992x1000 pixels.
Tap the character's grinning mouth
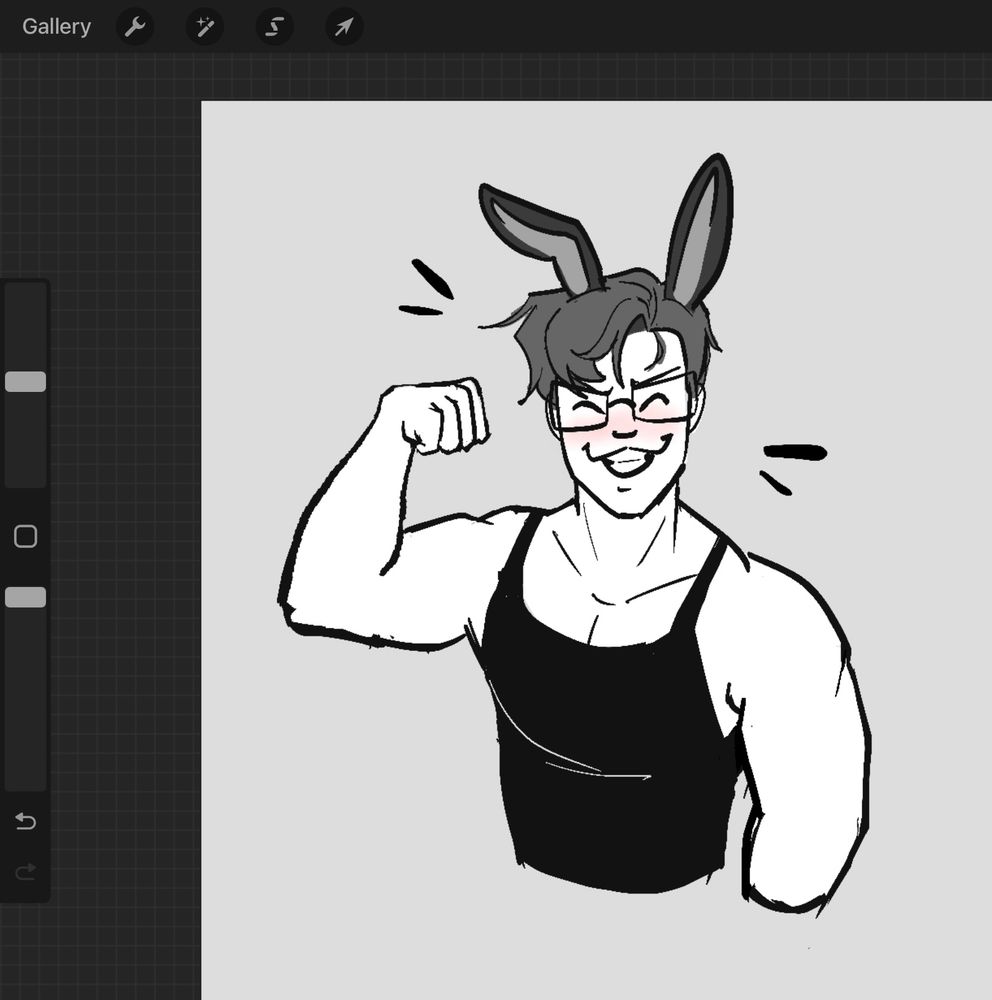pos(625,463)
